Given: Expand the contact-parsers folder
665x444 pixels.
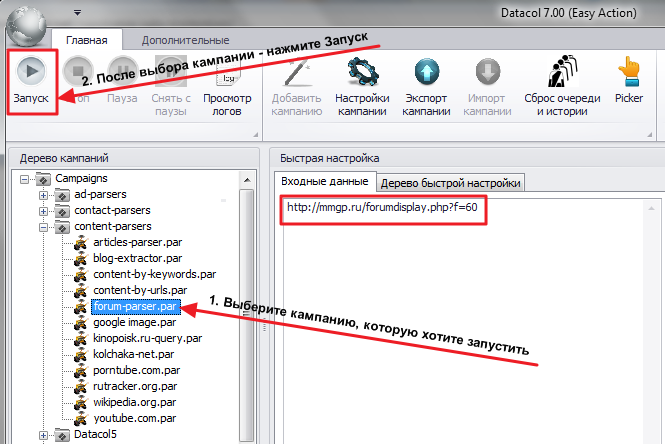Looking at the screenshot, I should [x=43, y=211].
